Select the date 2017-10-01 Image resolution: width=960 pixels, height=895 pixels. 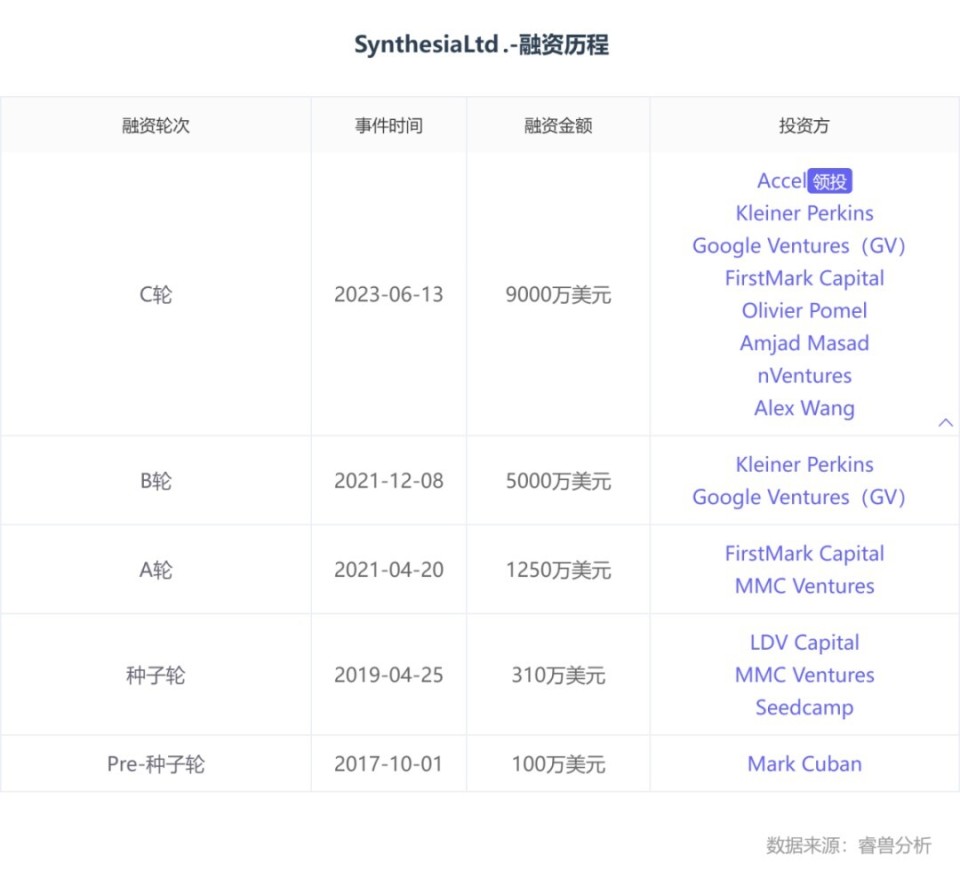(x=389, y=764)
